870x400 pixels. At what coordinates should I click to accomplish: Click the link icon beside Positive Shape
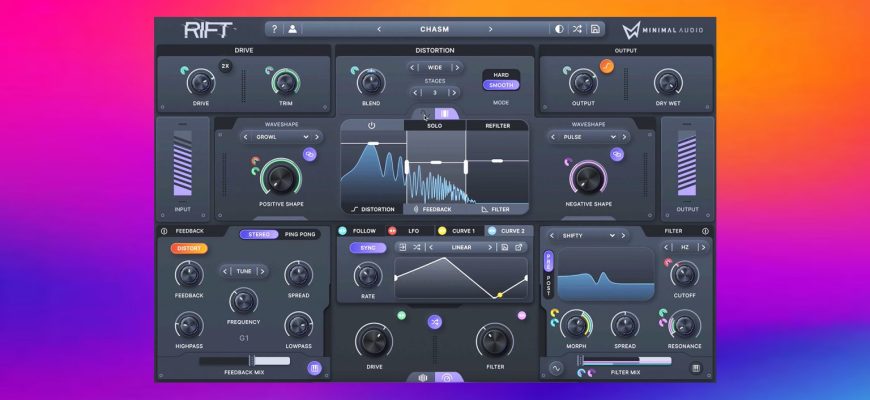click(310, 154)
